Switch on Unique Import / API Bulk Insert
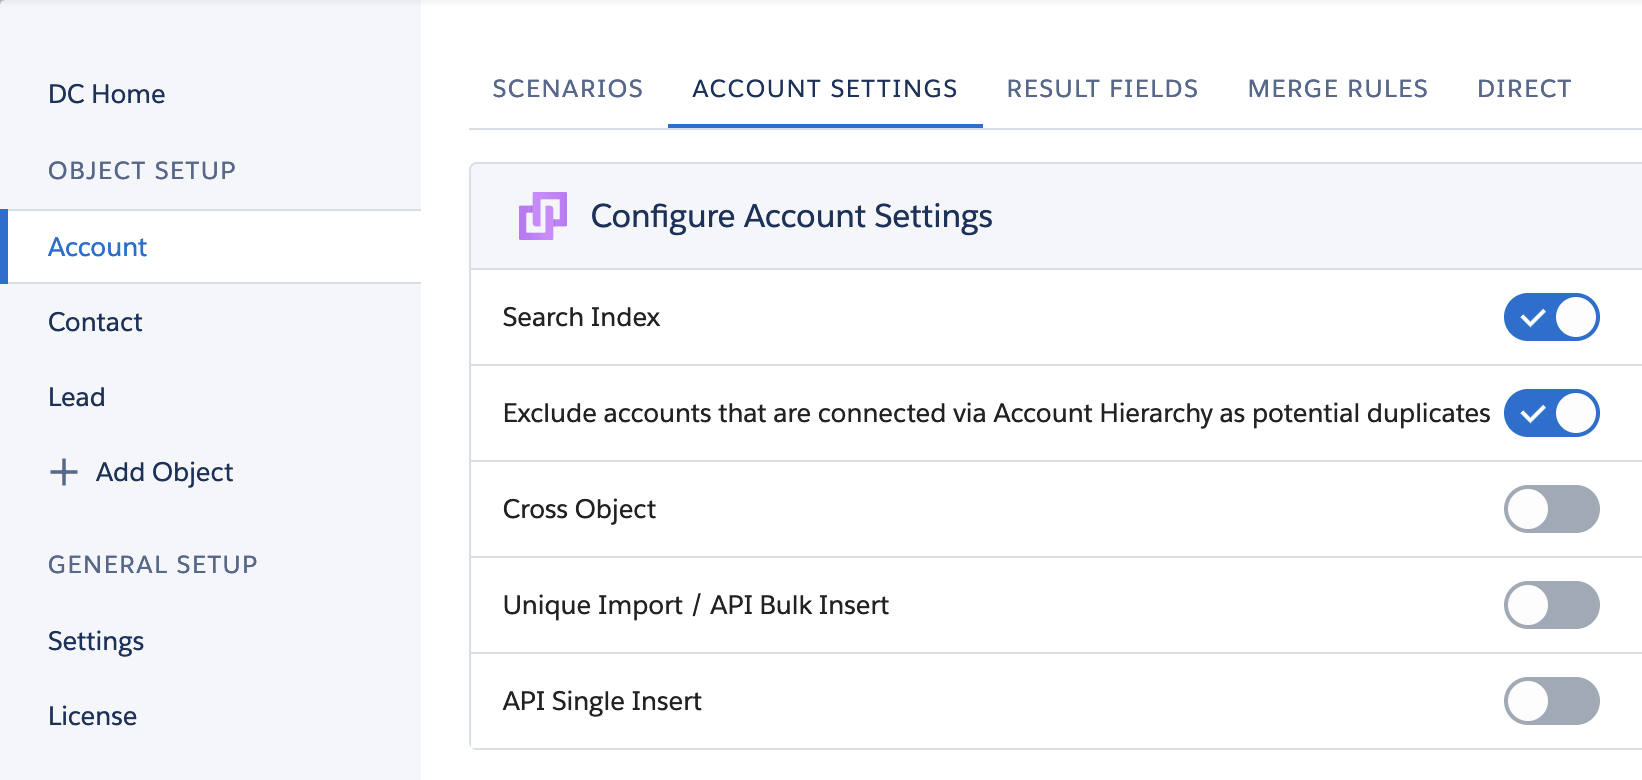The image size is (1642, 780). tap(1551, 605)
